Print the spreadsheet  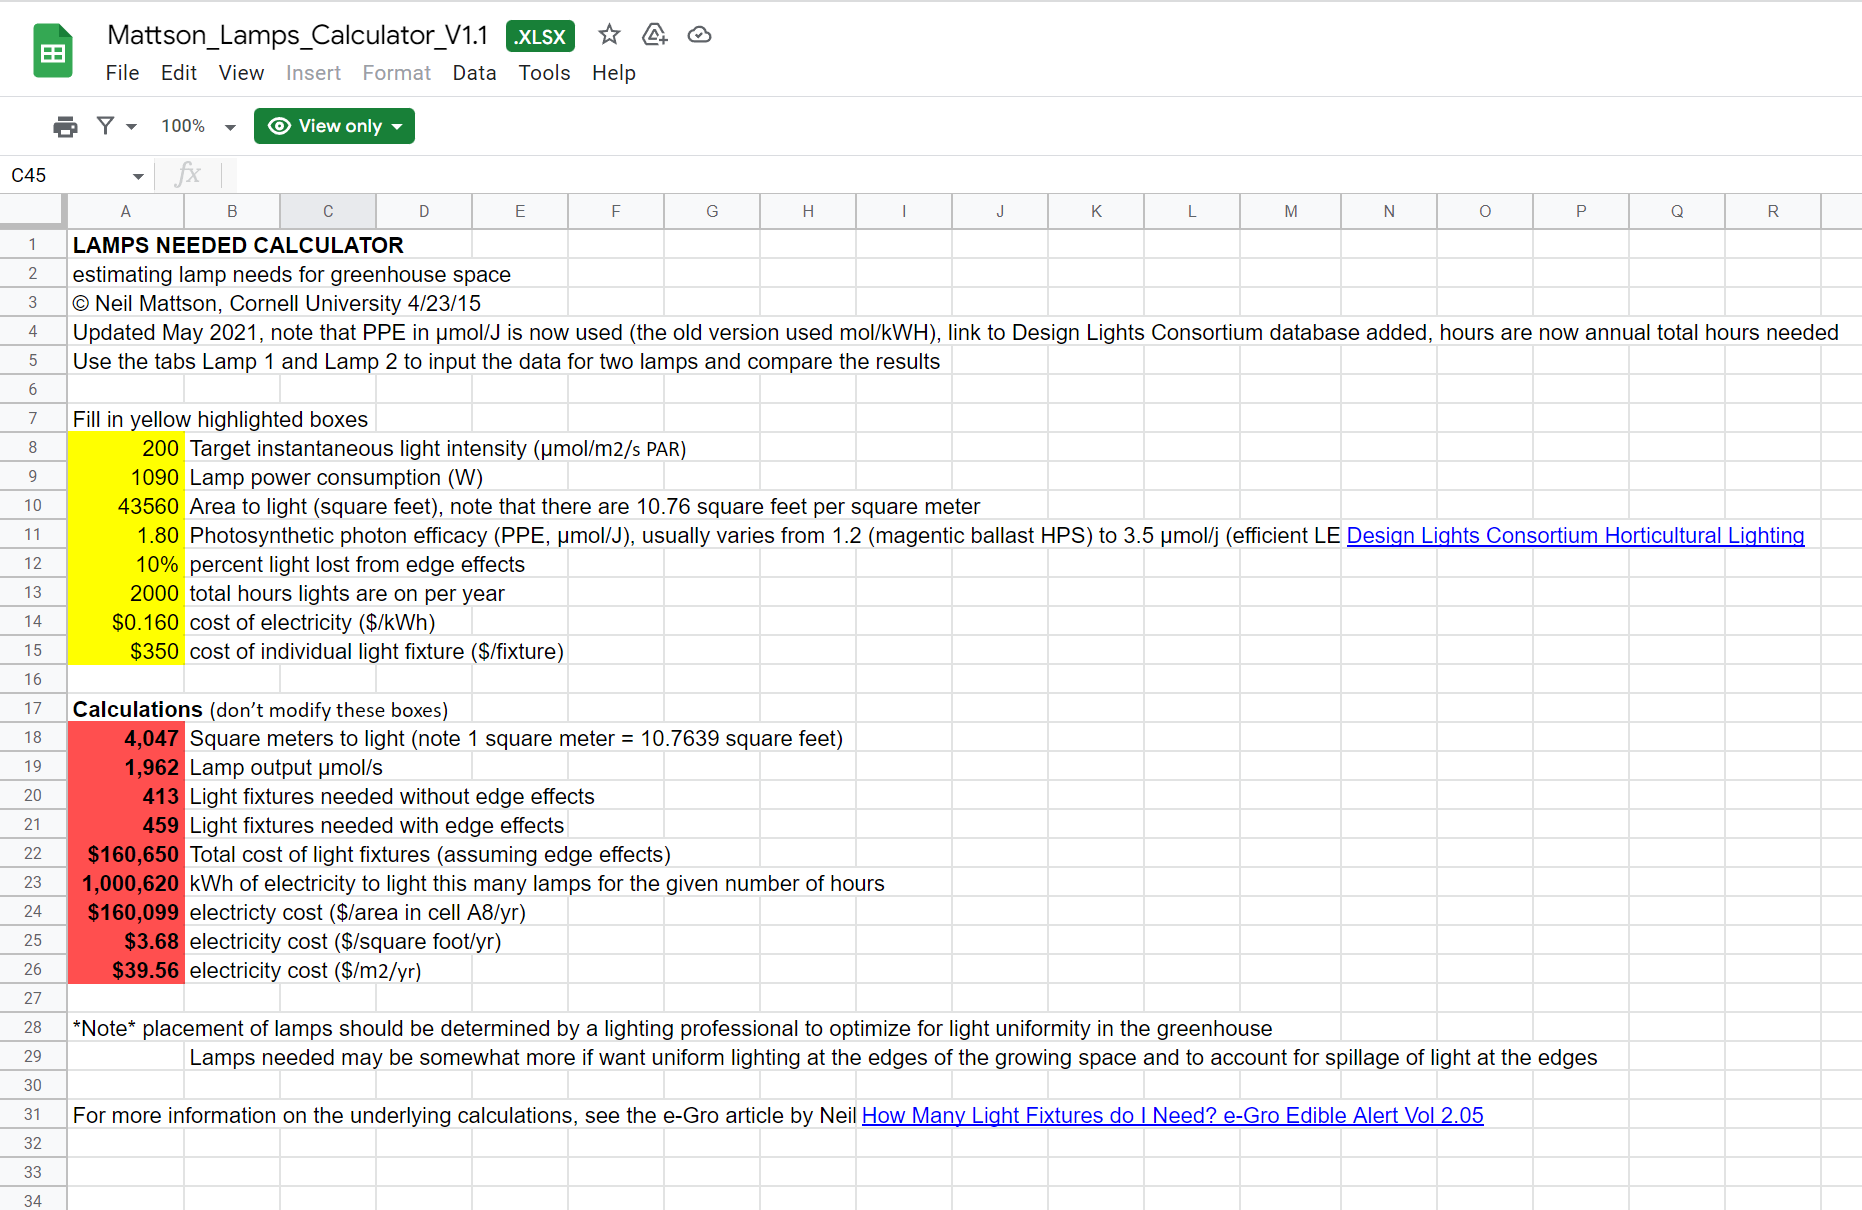(x=65, y=126)
